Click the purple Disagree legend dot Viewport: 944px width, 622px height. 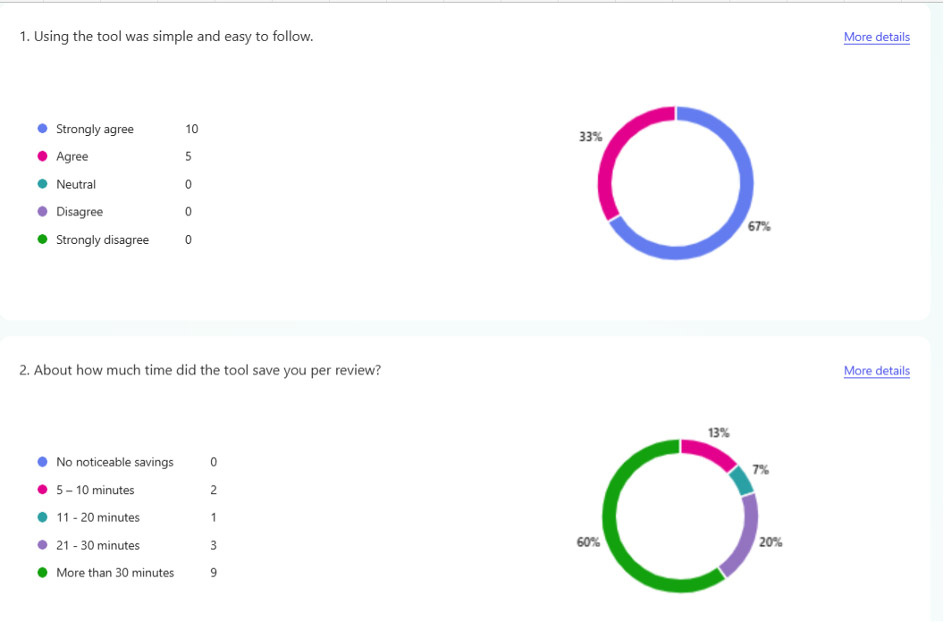pyautogui.click(x=42, y=212)
